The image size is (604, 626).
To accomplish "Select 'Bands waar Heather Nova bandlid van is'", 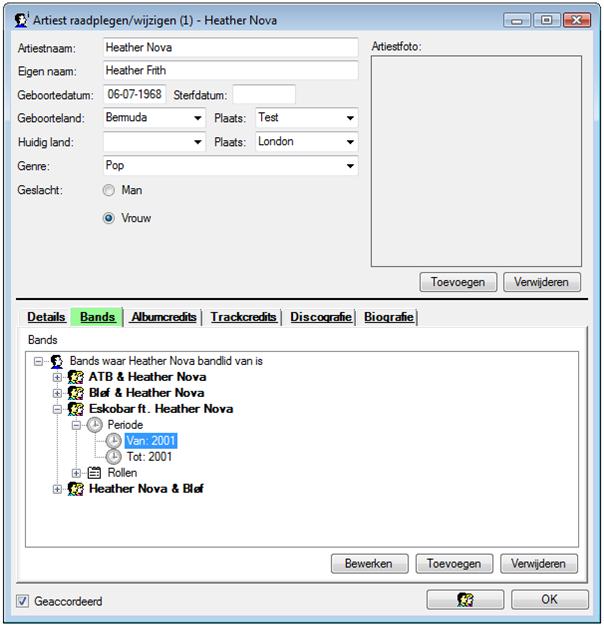I will point(166,361).
